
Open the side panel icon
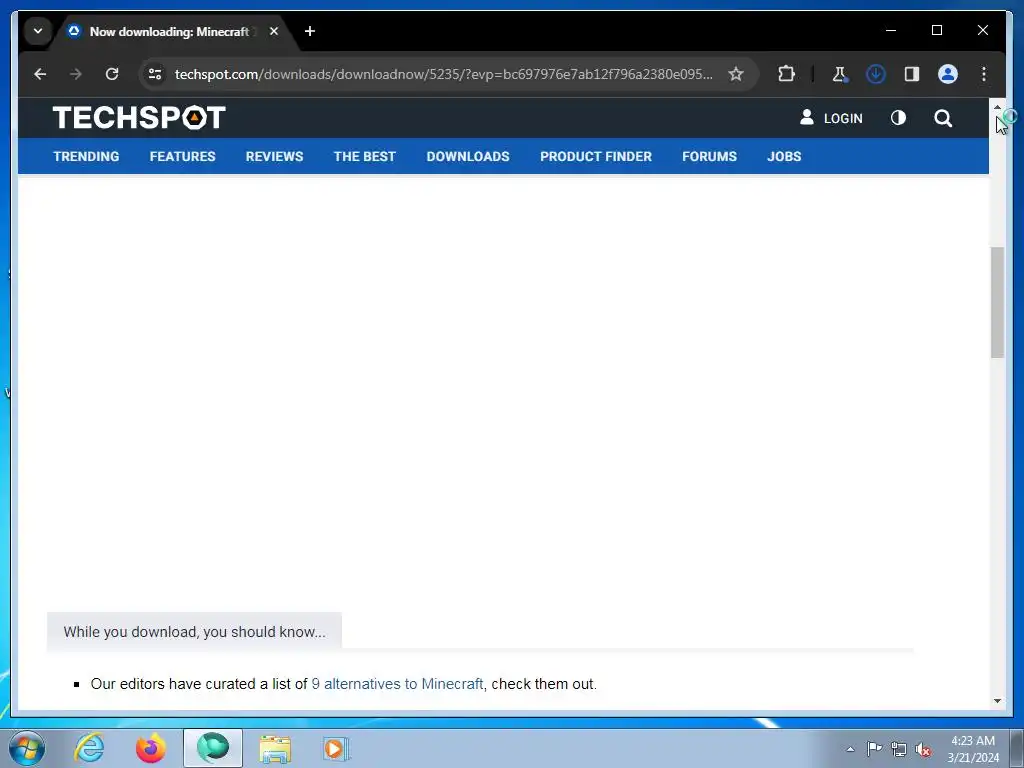(912, 74)
